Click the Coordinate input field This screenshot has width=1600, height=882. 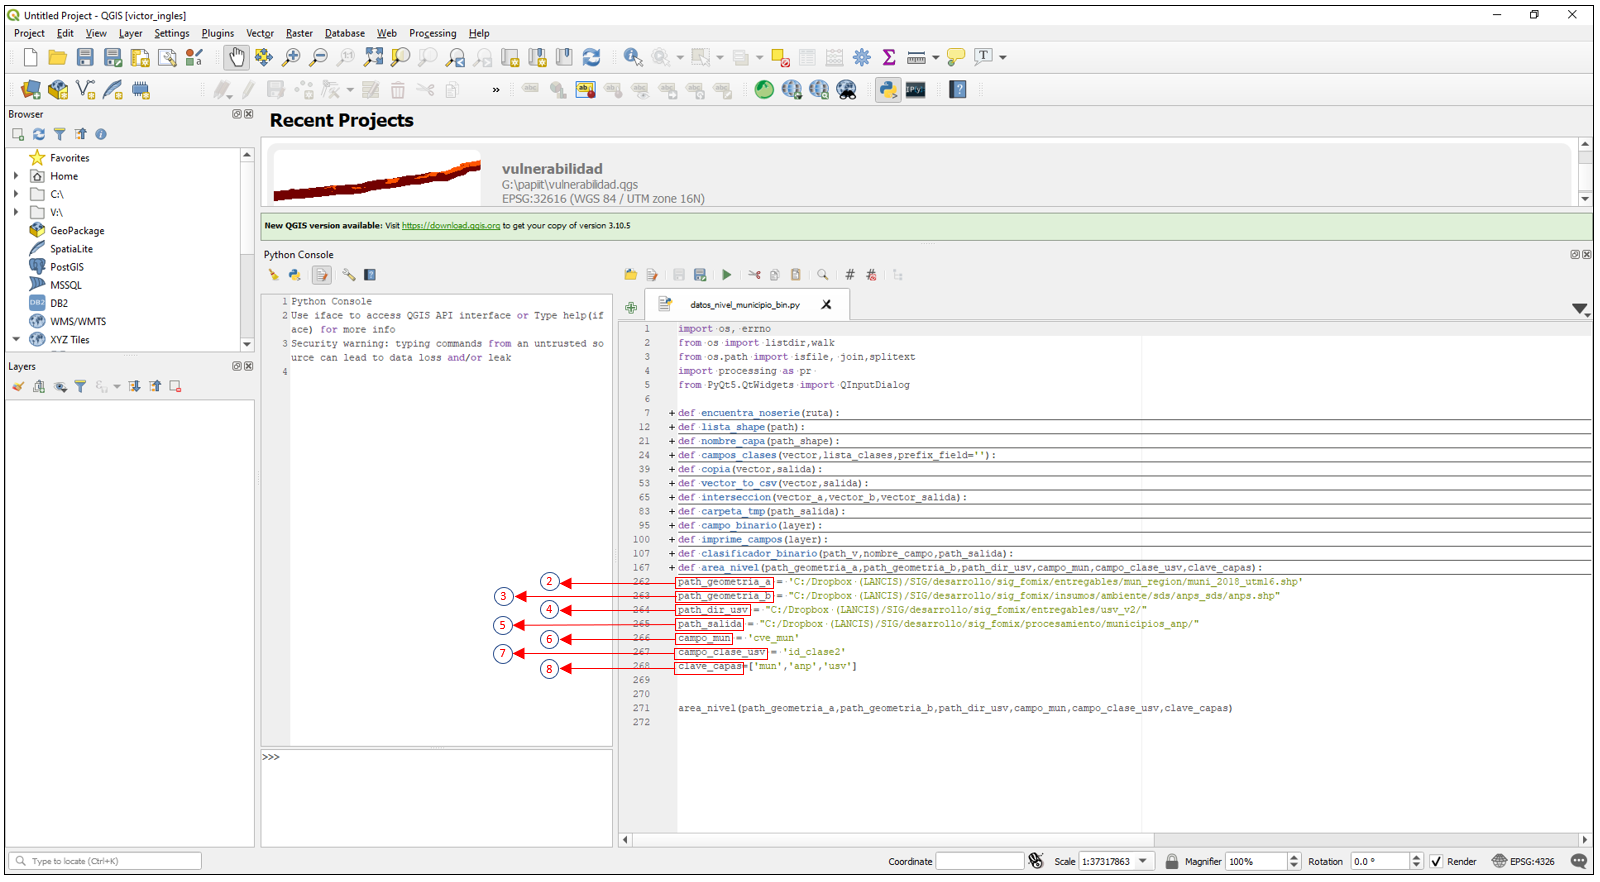pos(980,861)
